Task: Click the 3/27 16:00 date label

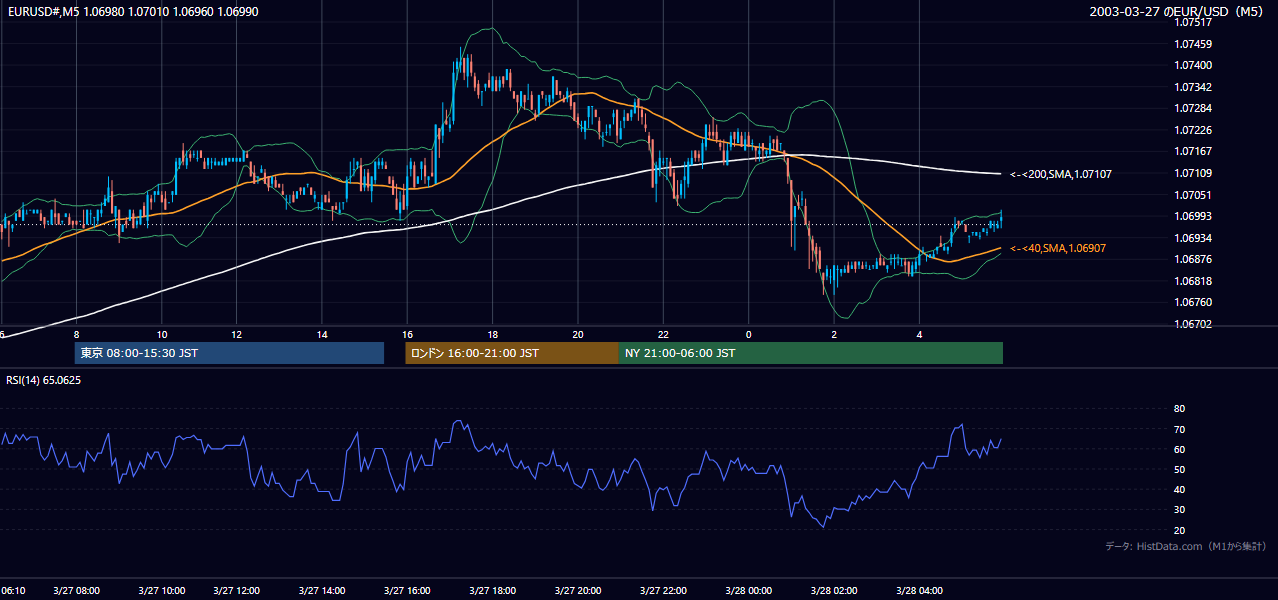Action: (x=407, y=591)
